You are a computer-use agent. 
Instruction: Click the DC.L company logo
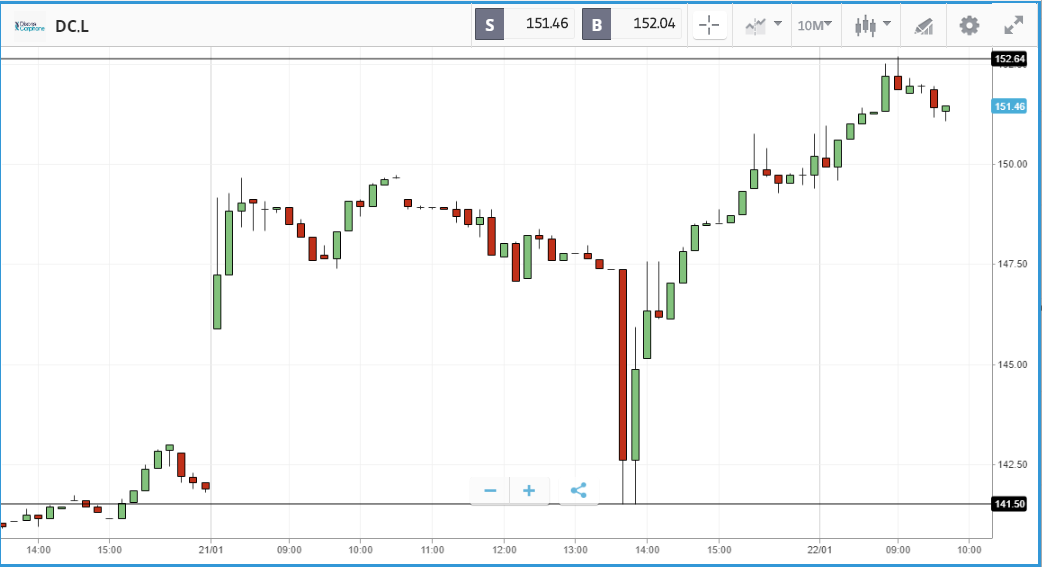30,27
